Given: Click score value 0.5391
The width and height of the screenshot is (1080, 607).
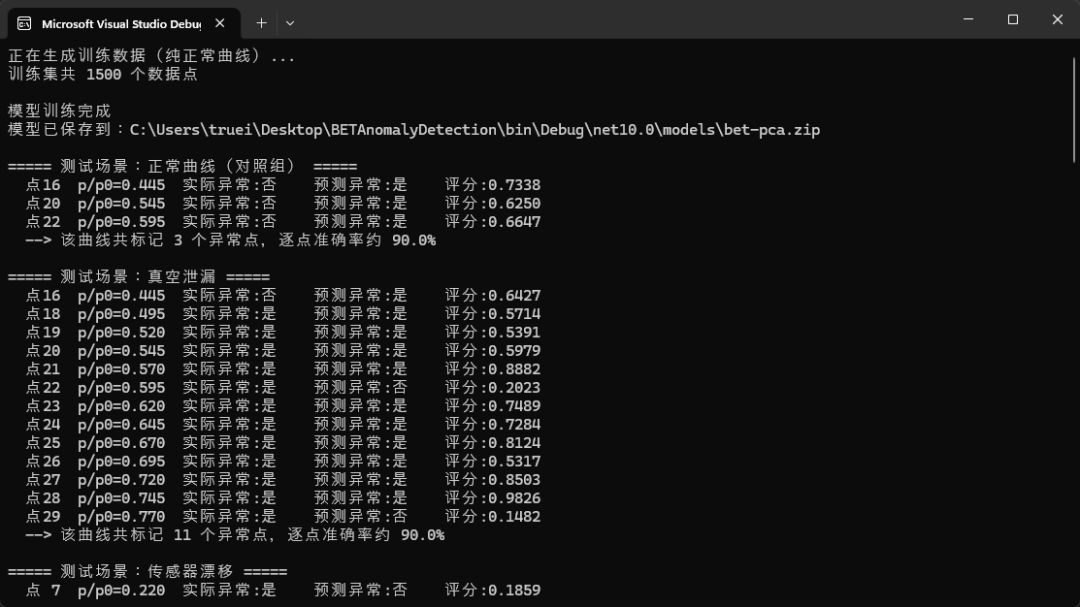Looking at the screenshot, I should (x=514, y=332).
